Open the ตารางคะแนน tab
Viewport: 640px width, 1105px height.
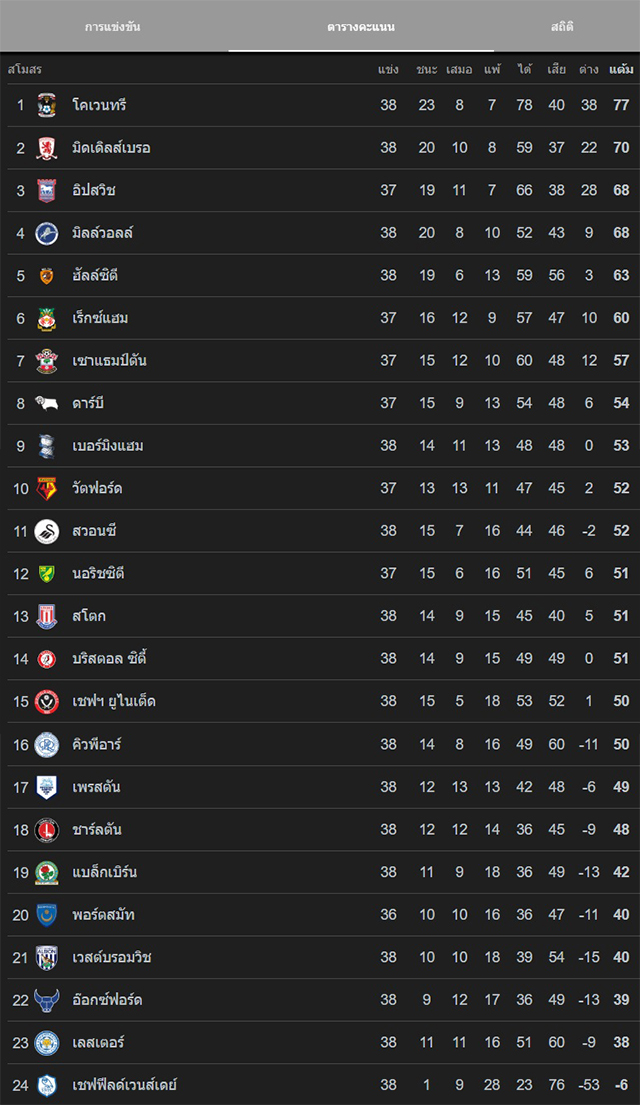pyautogui.click(x=360, y=27)
